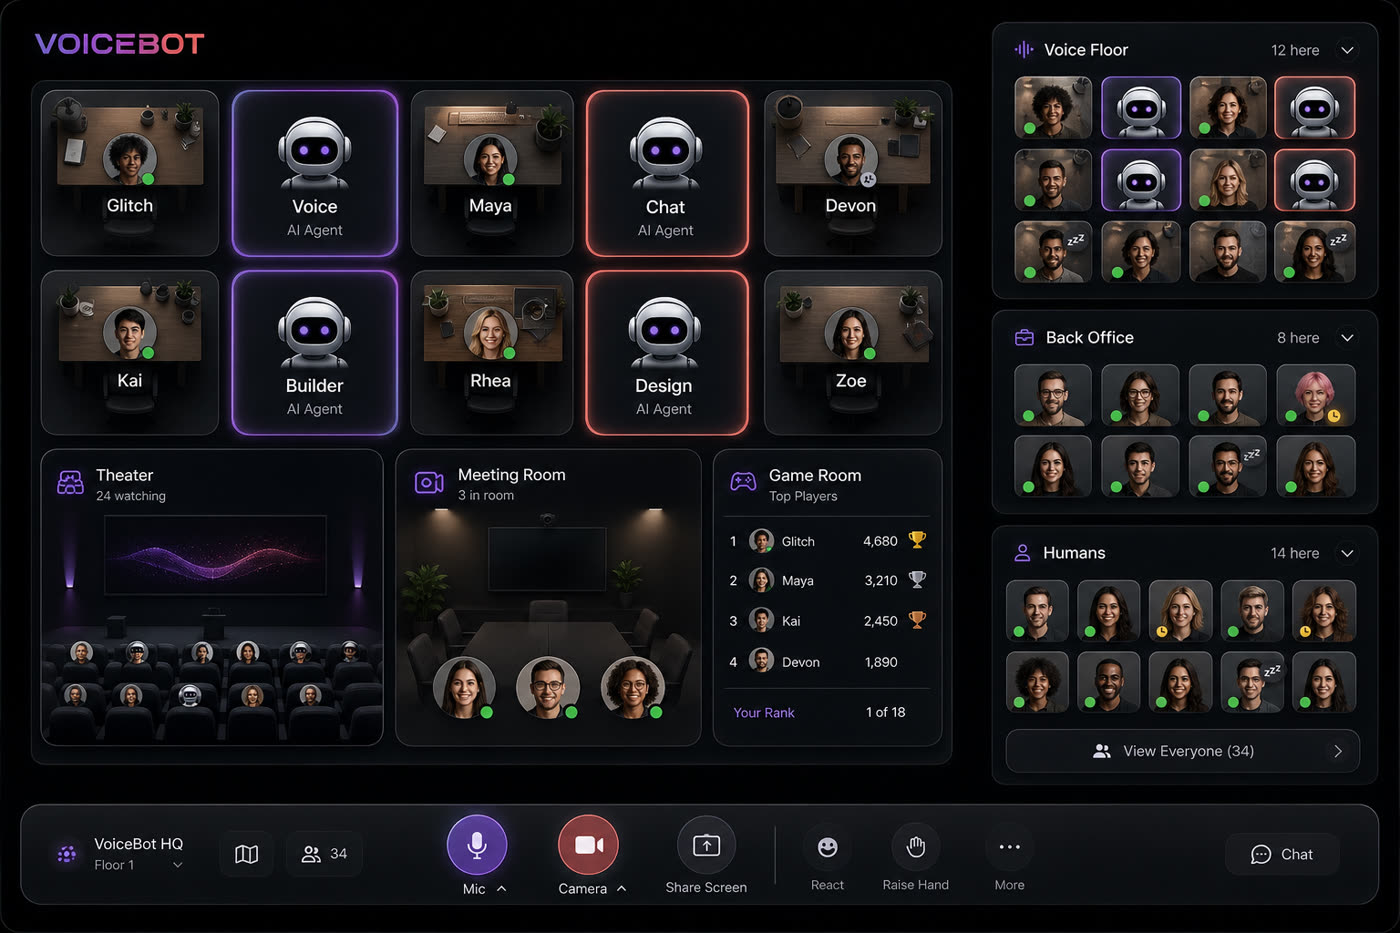The image size is (1400, 933).
Task: Click the Humans person icon
Action: pyautogui.click(x=1022, y=553)
